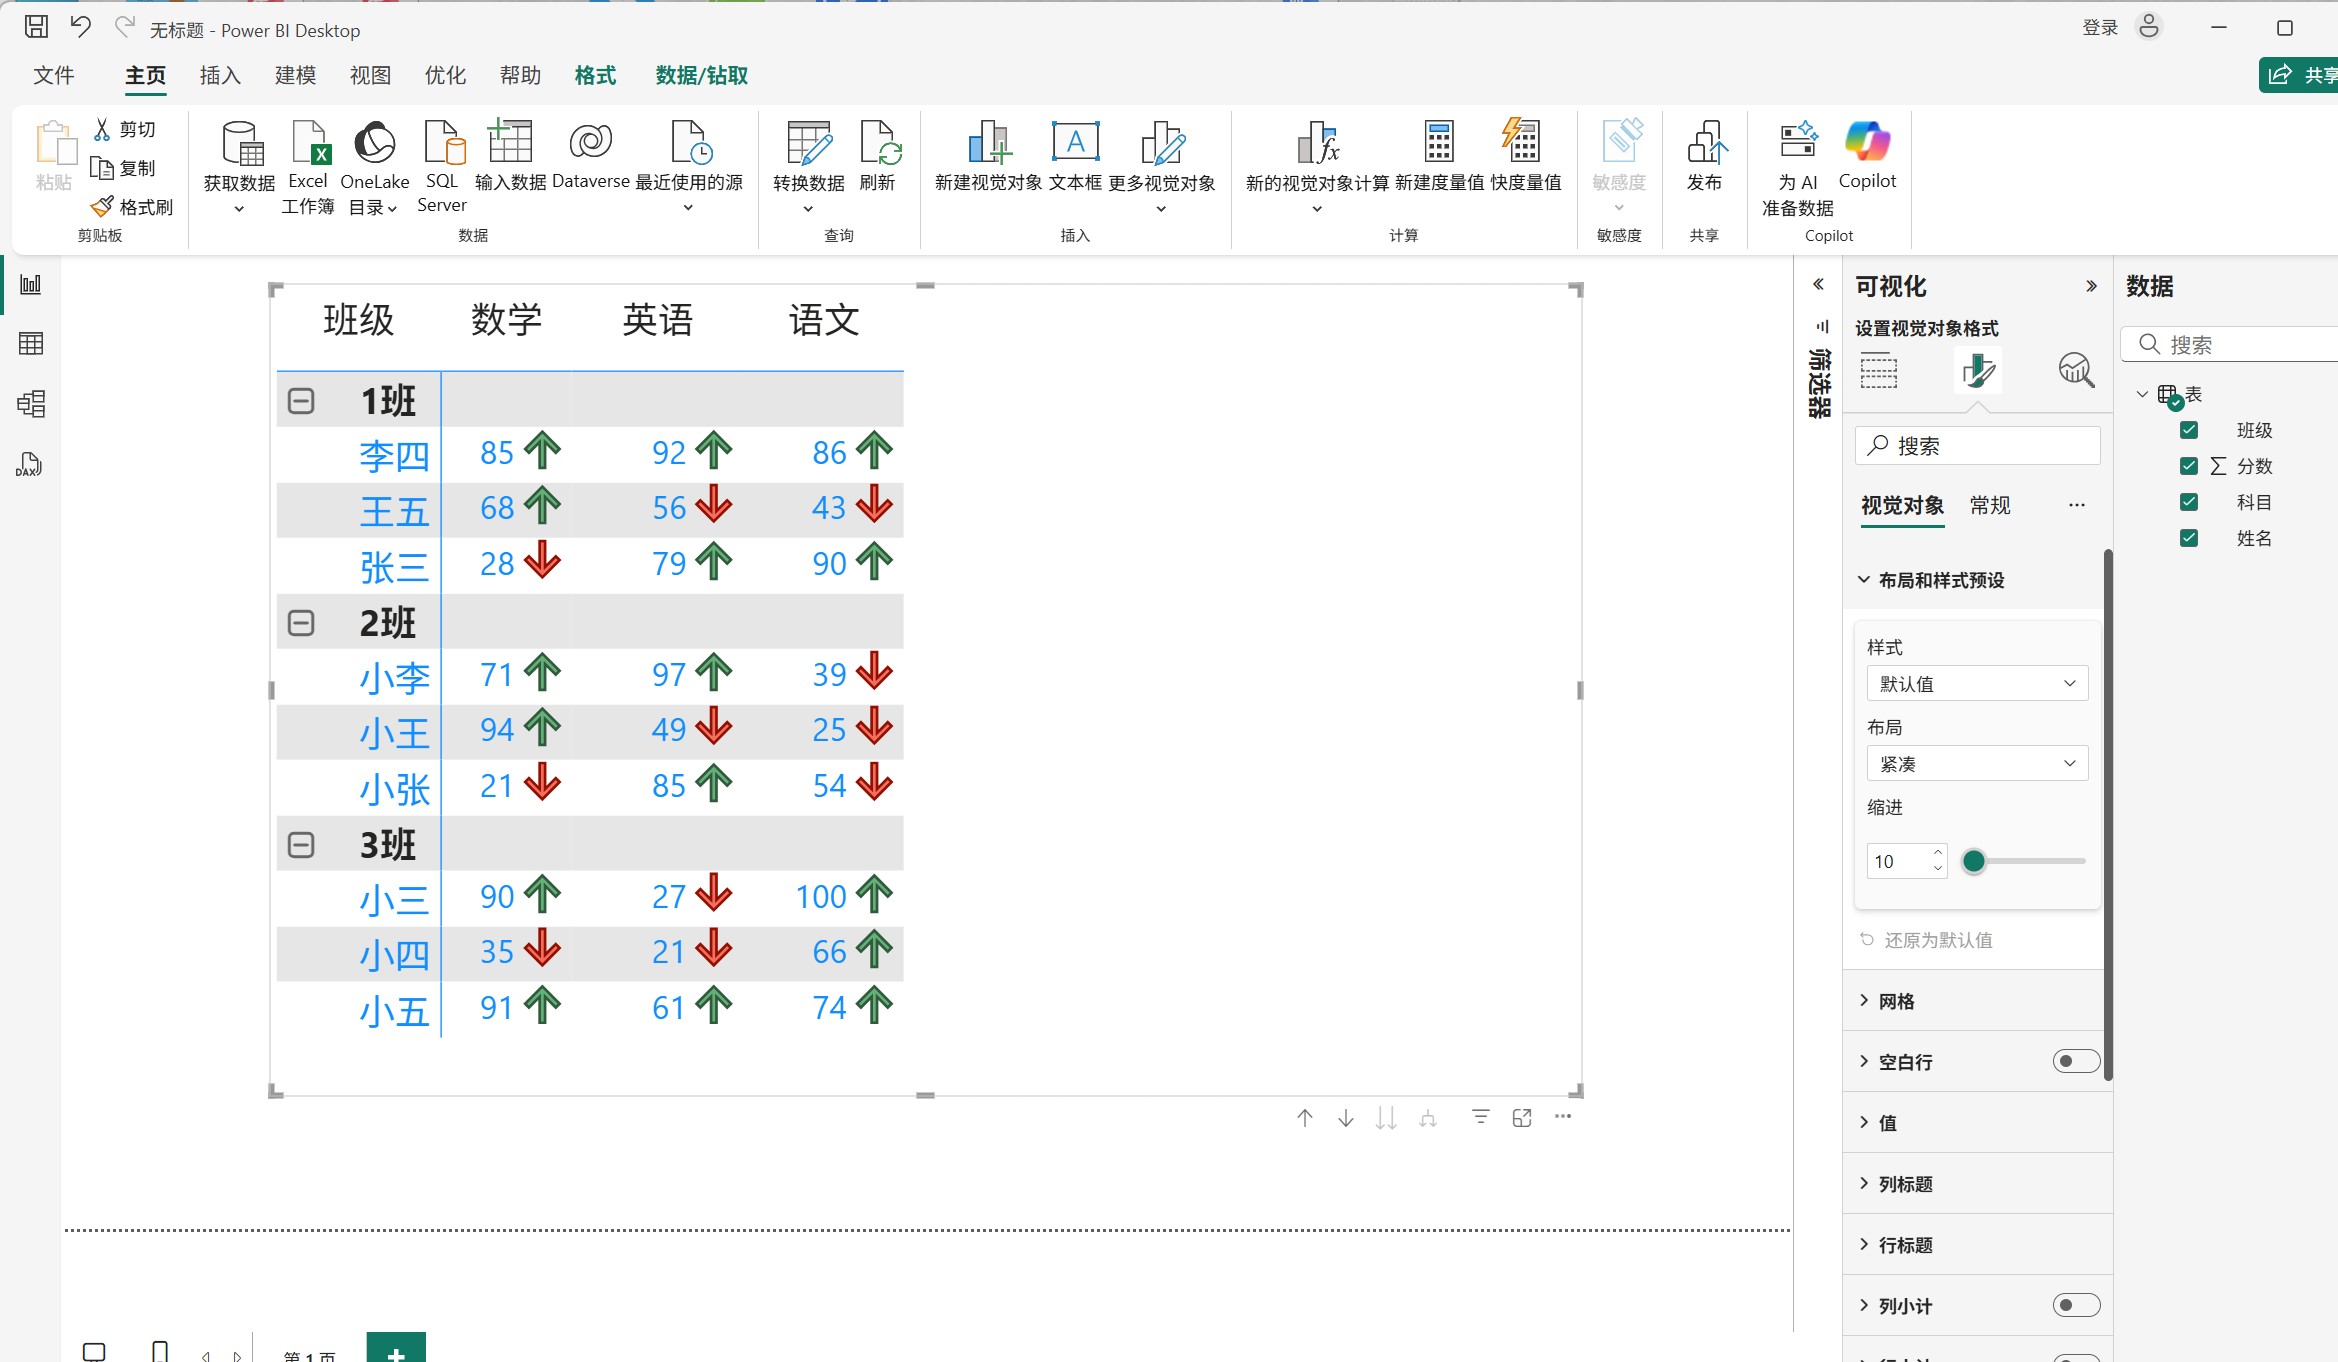Switch to the 常规 format tab
2338x1362 pixels.
(x=1990, y=505)
